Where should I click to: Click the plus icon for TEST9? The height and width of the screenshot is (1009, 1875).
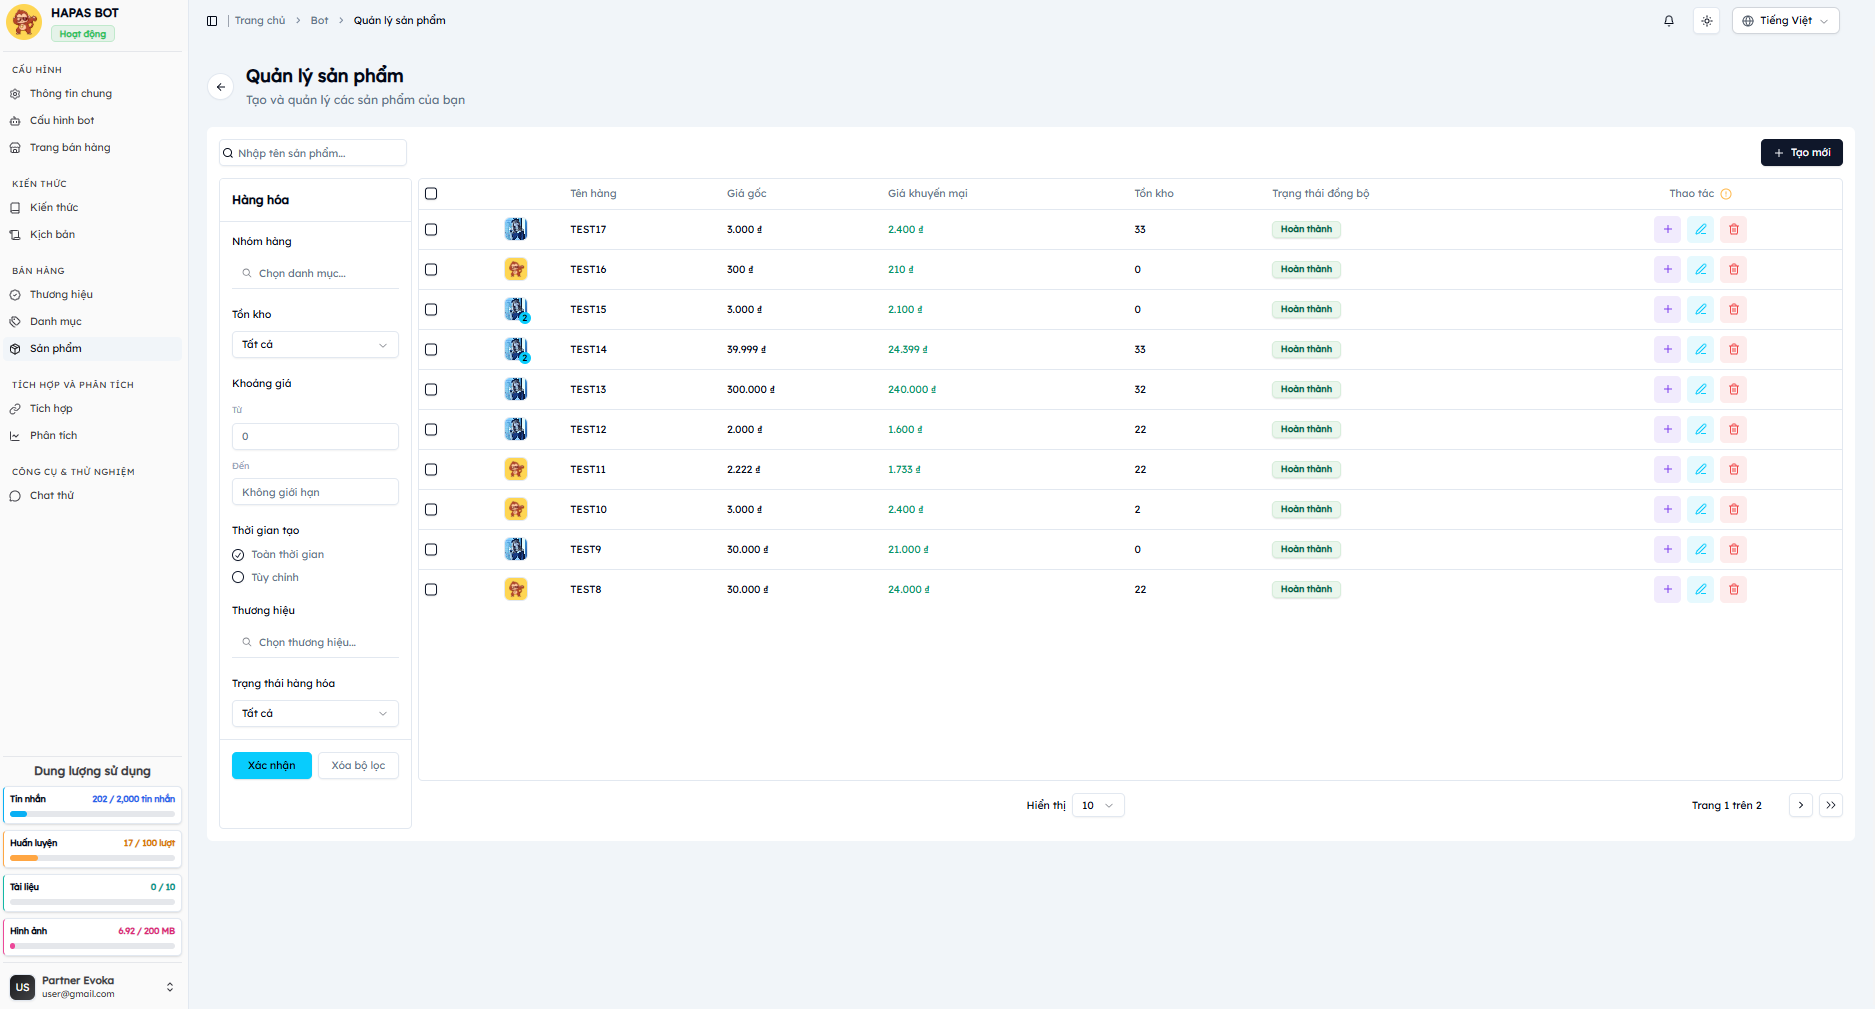1667,549
